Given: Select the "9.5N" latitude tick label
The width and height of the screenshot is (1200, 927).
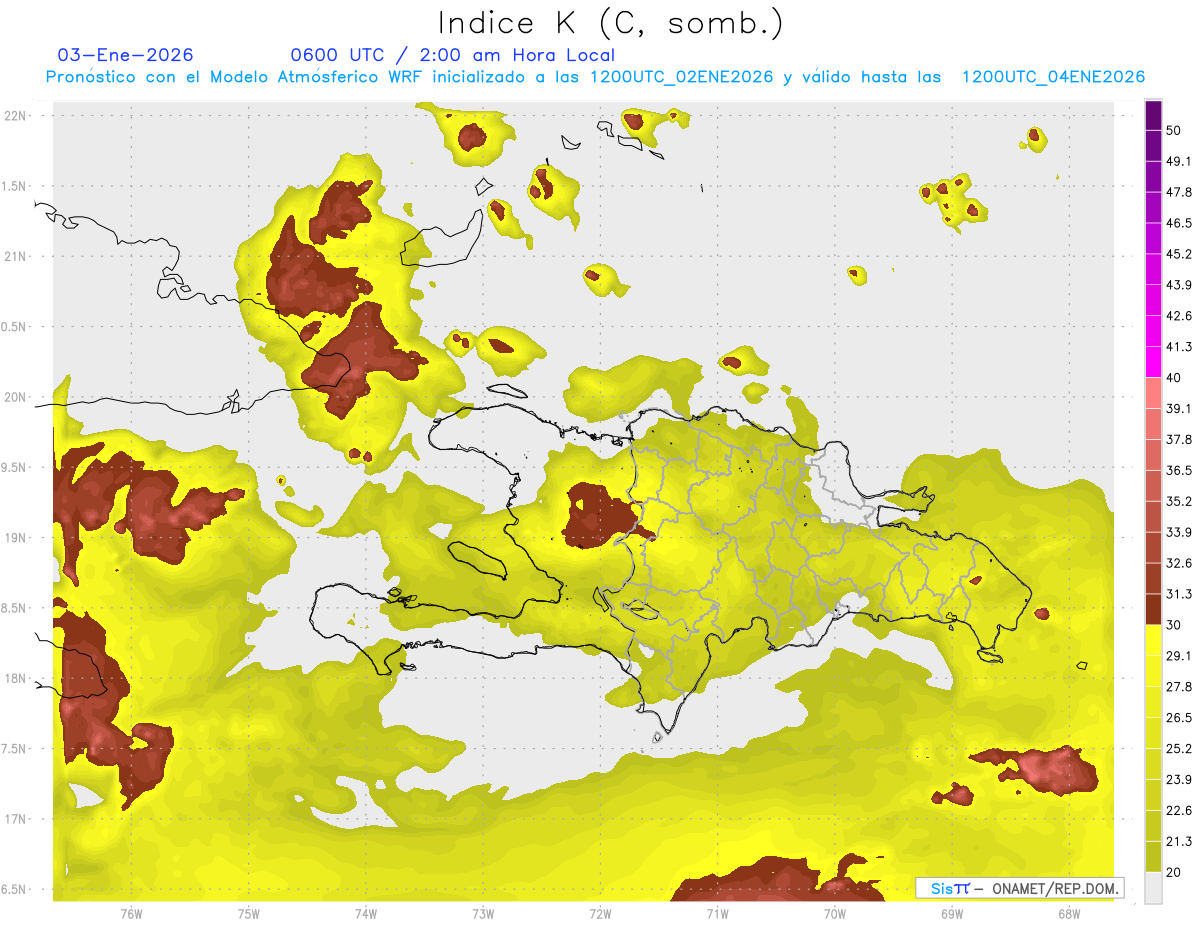Looking at the screenshot, I should point(15,468).
